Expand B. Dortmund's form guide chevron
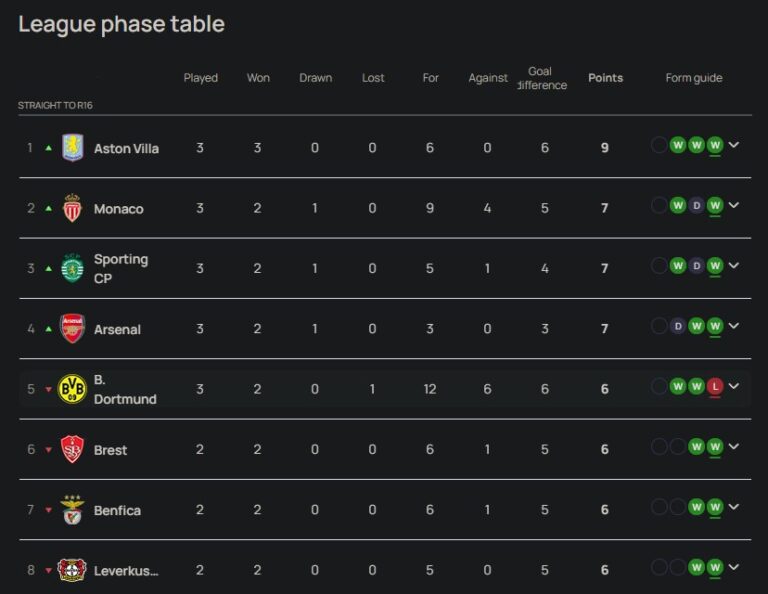768x594 pixels. tap(734, 387)
